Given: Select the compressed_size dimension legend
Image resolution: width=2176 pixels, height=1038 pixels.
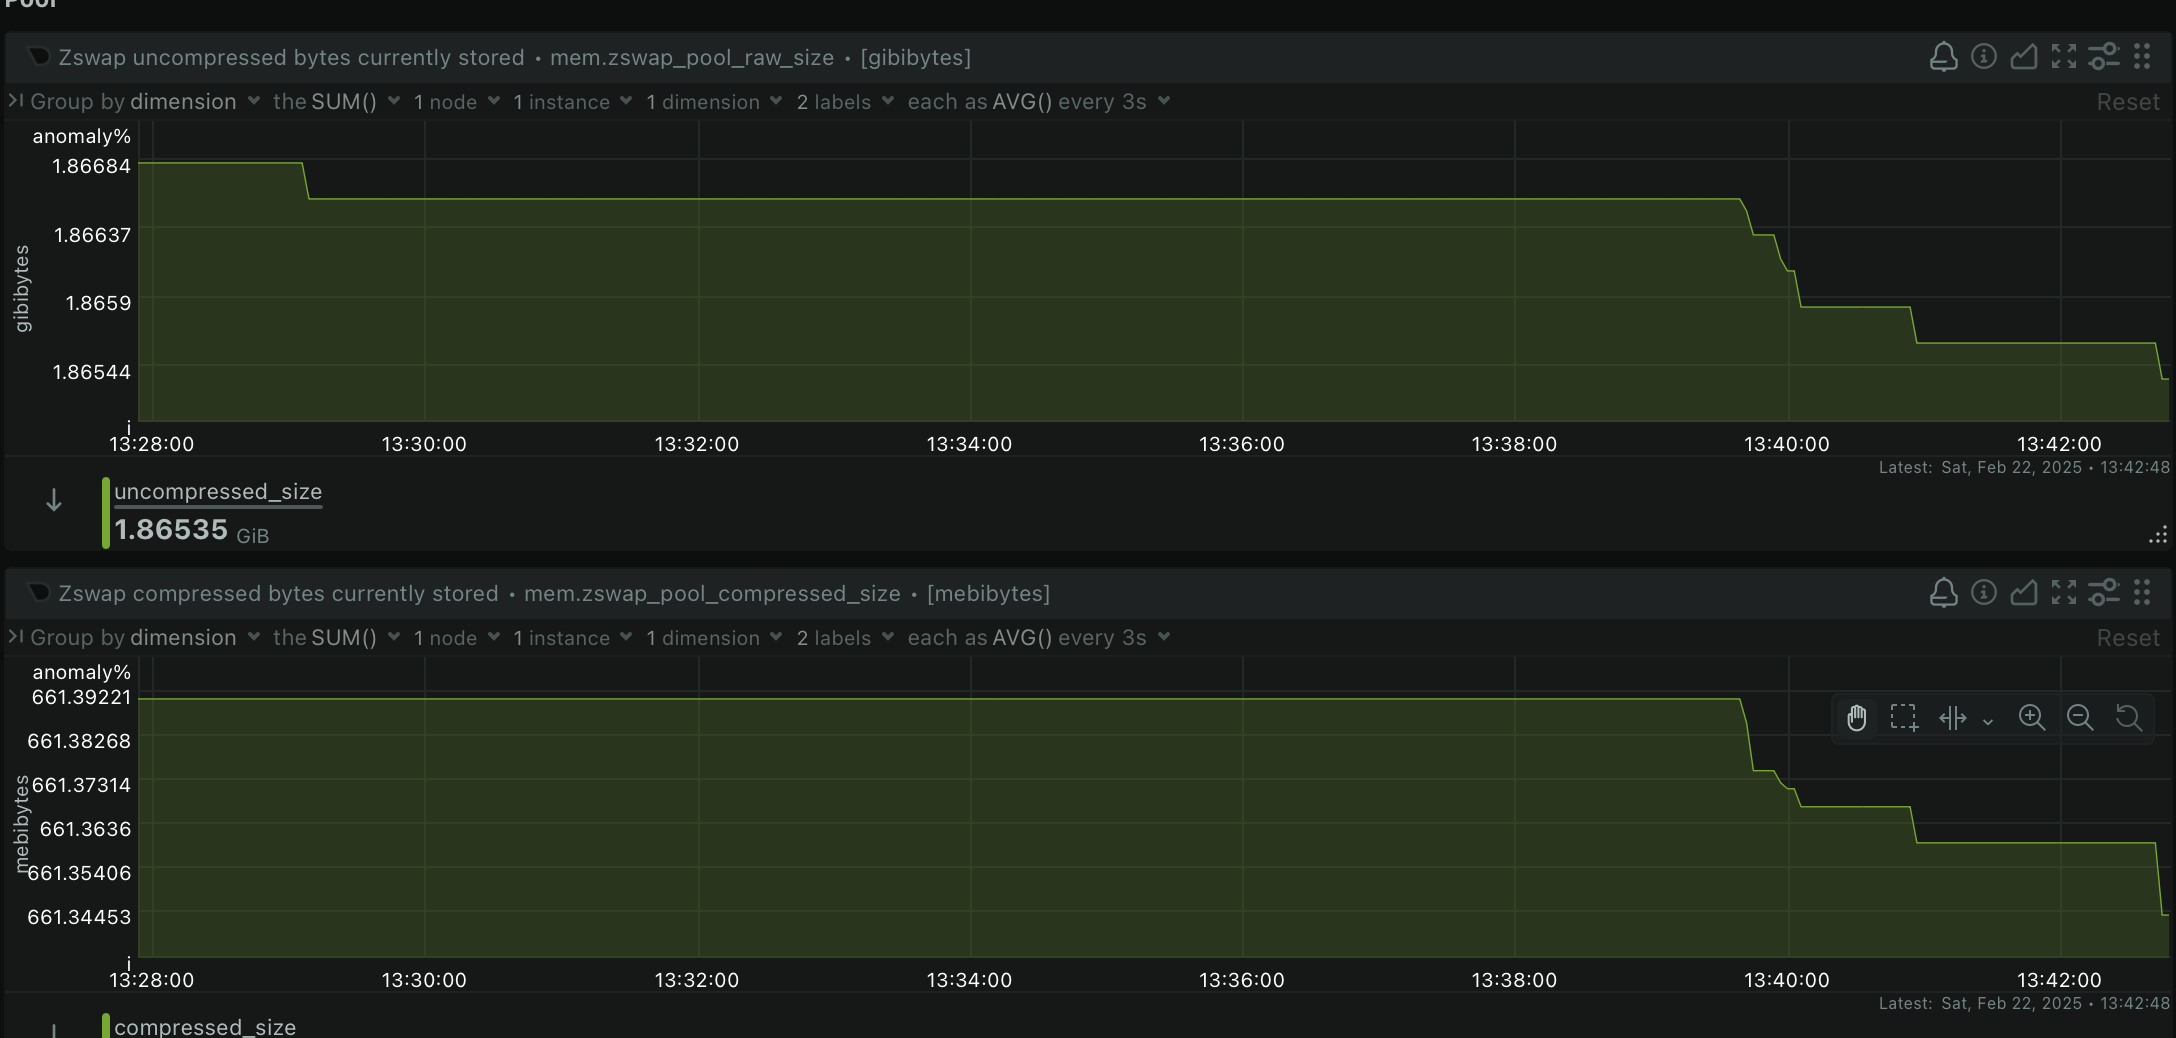Looking at the screenshot, I should click(205, 1027).
